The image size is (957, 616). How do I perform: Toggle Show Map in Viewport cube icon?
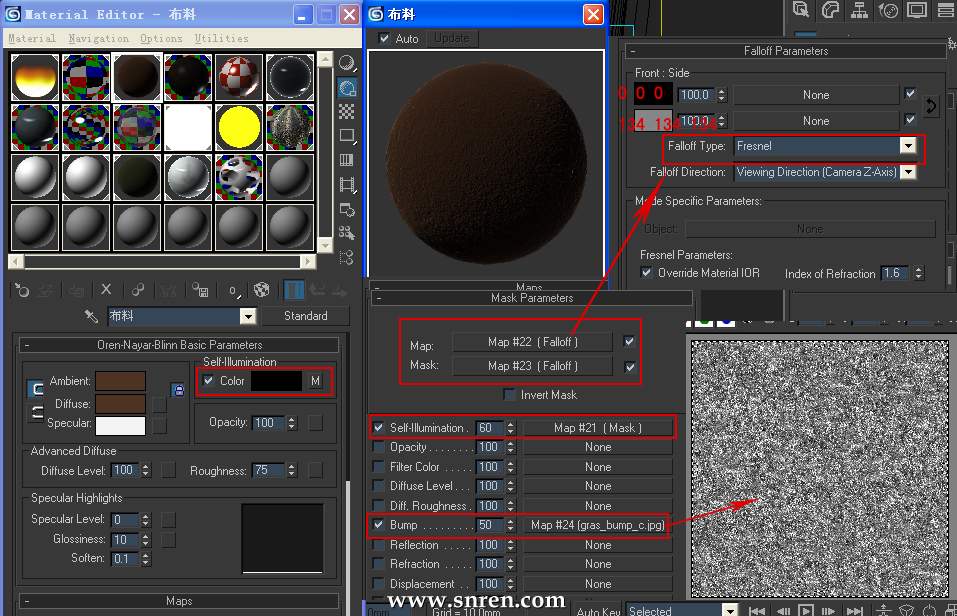click(262, 289)
